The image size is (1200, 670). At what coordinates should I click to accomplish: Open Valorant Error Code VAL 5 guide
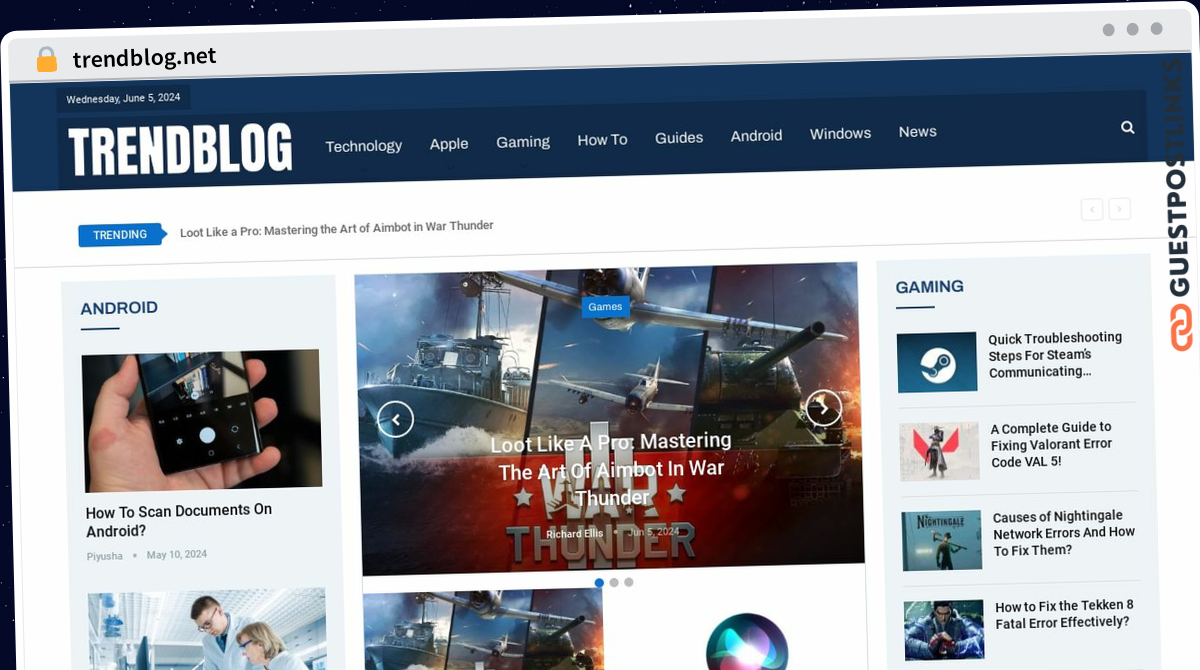point(1051,444)
